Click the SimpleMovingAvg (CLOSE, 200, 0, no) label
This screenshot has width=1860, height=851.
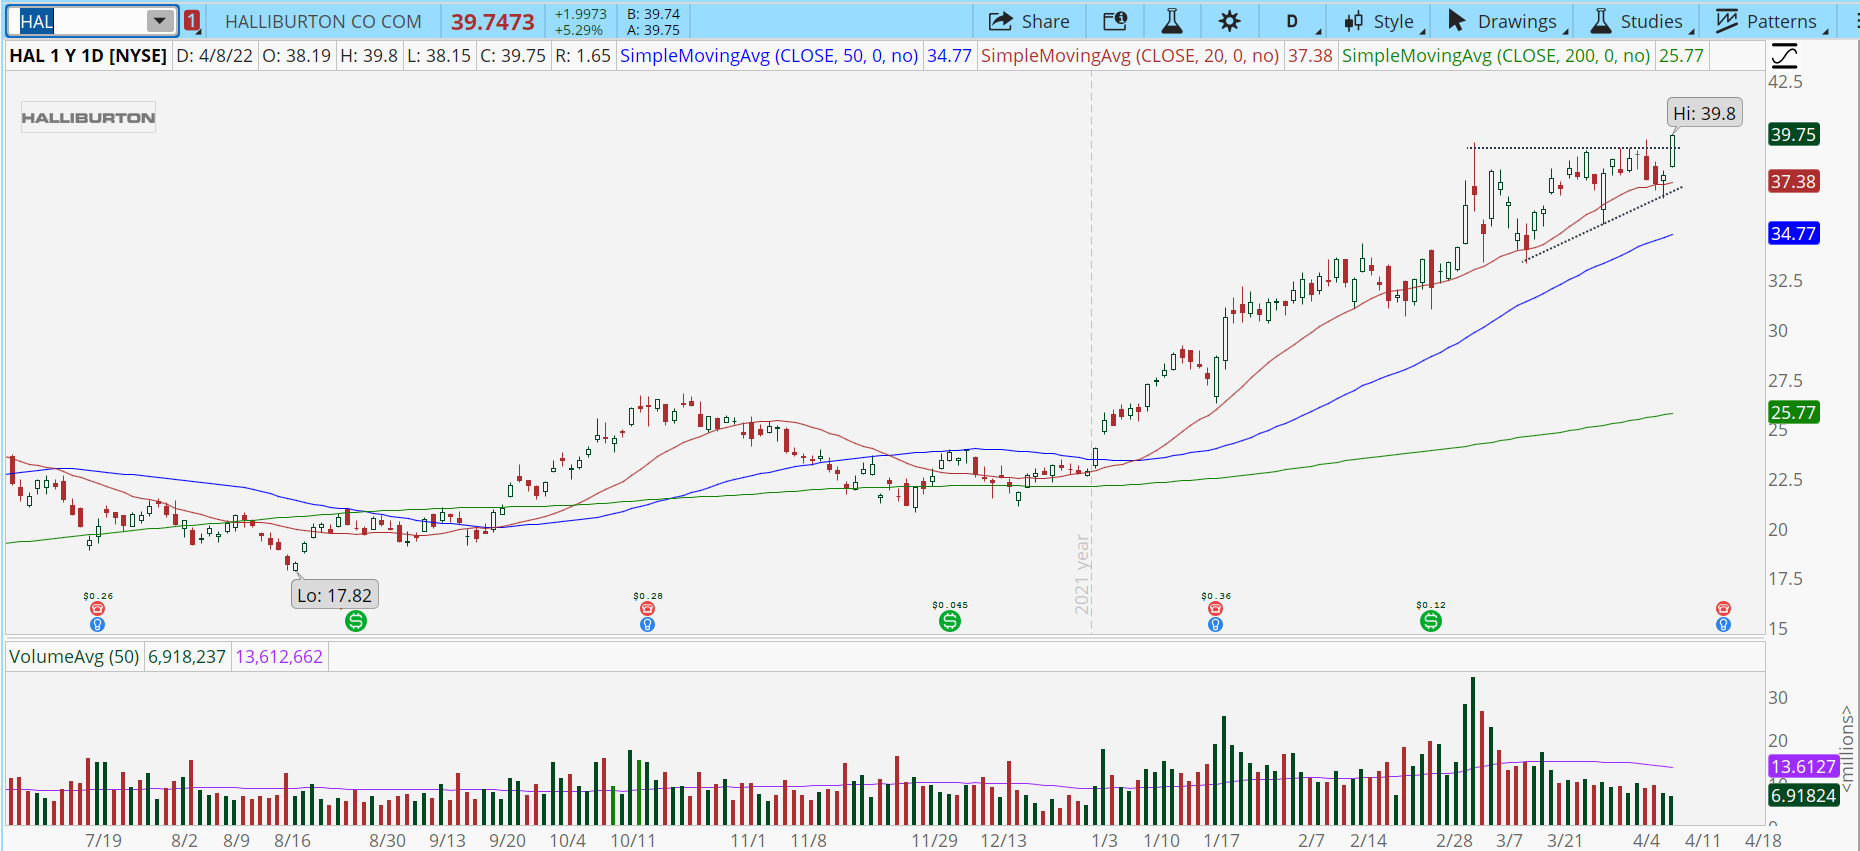[1496, 56]
